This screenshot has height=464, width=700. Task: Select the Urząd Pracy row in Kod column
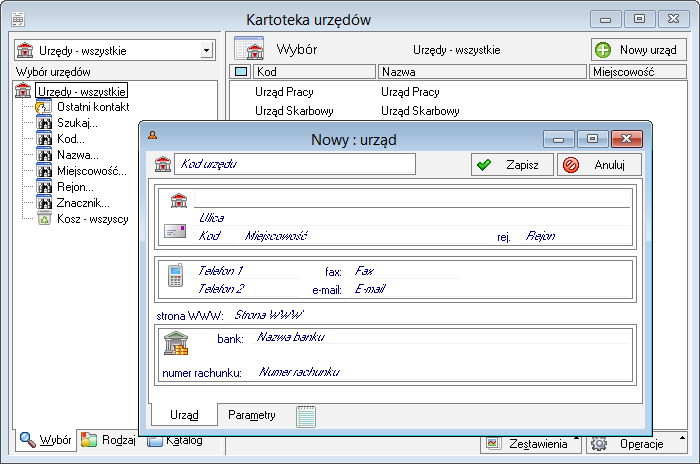point(284,92)
